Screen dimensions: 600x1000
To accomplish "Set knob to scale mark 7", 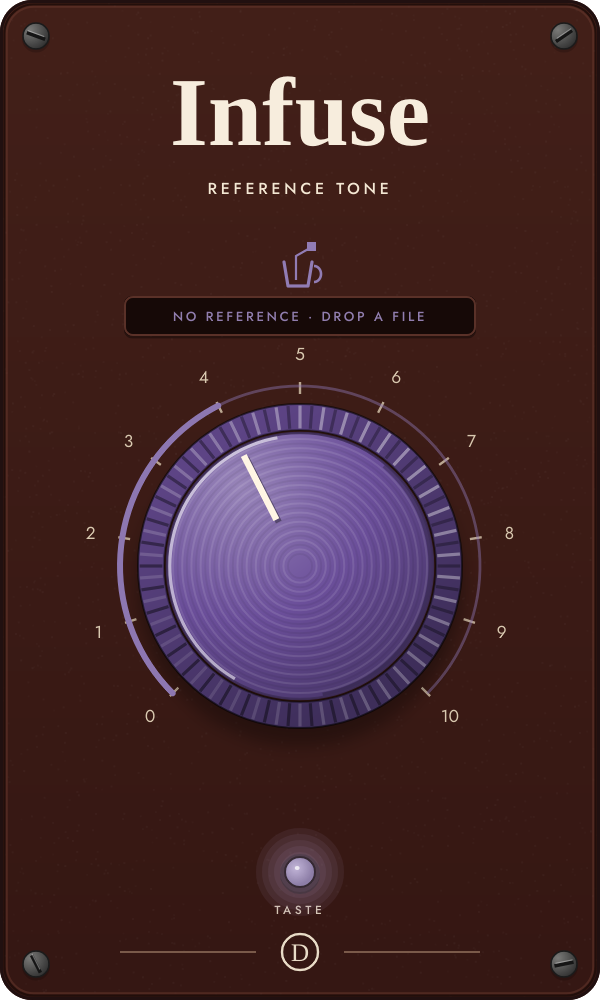I will tap(471, 441).
